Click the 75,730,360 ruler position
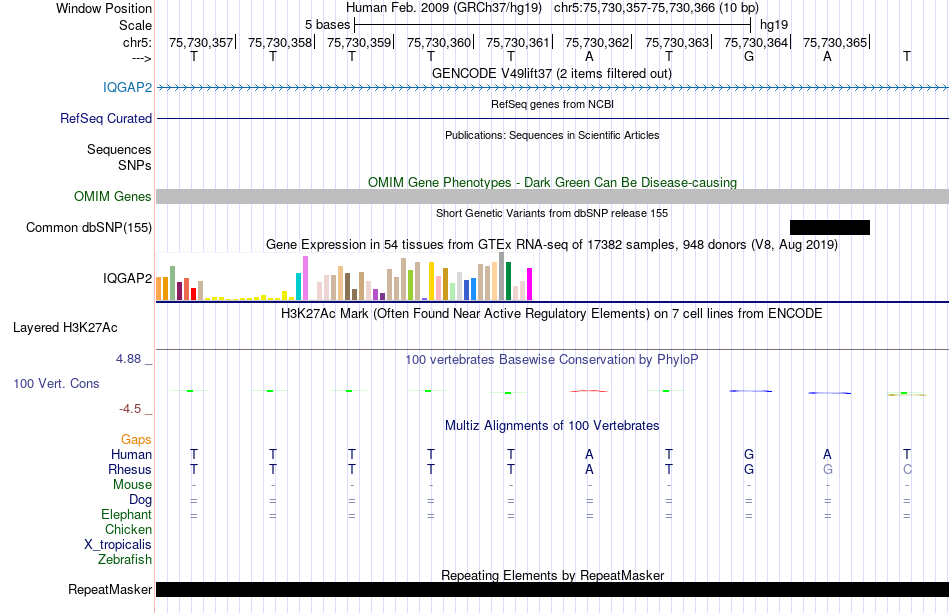The image size is (950, 613). [x=439, y=42]
